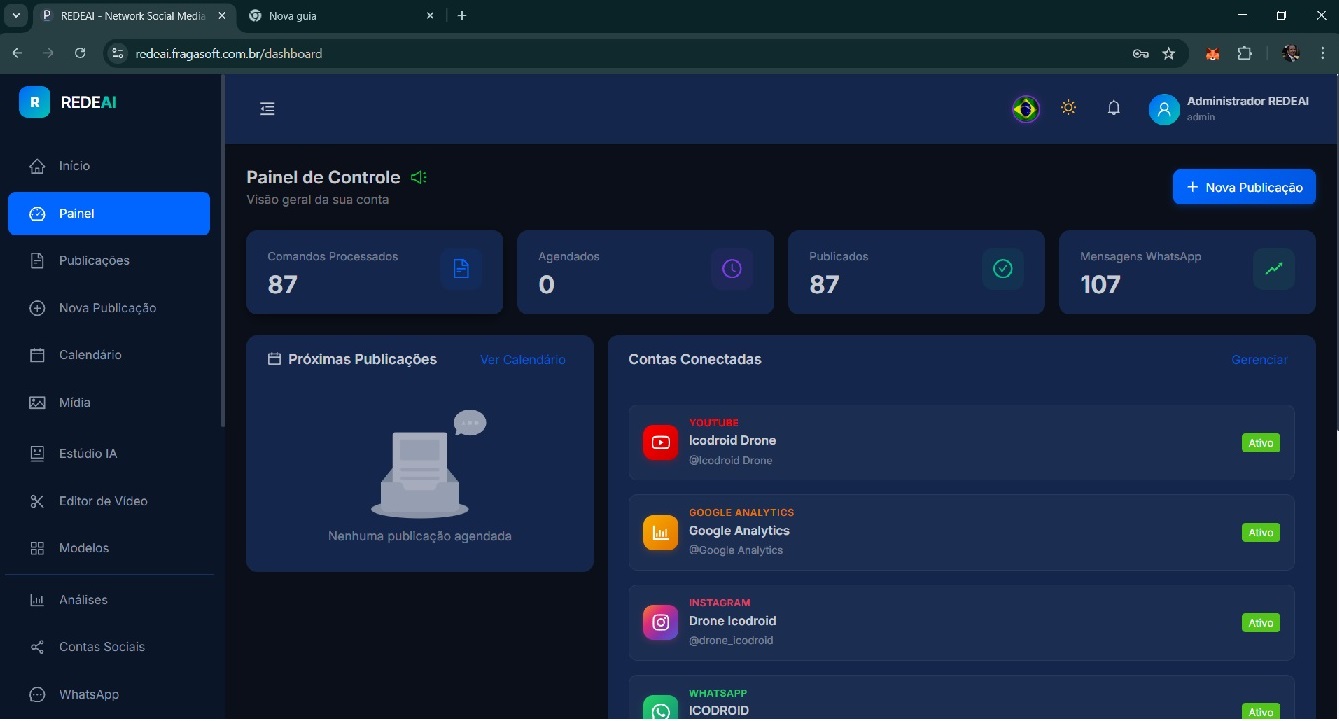Image resolution: width=1339 pixels, height=721 pixels.
Task: Click the clock icon in Agendados card
Action: [732, 269]
